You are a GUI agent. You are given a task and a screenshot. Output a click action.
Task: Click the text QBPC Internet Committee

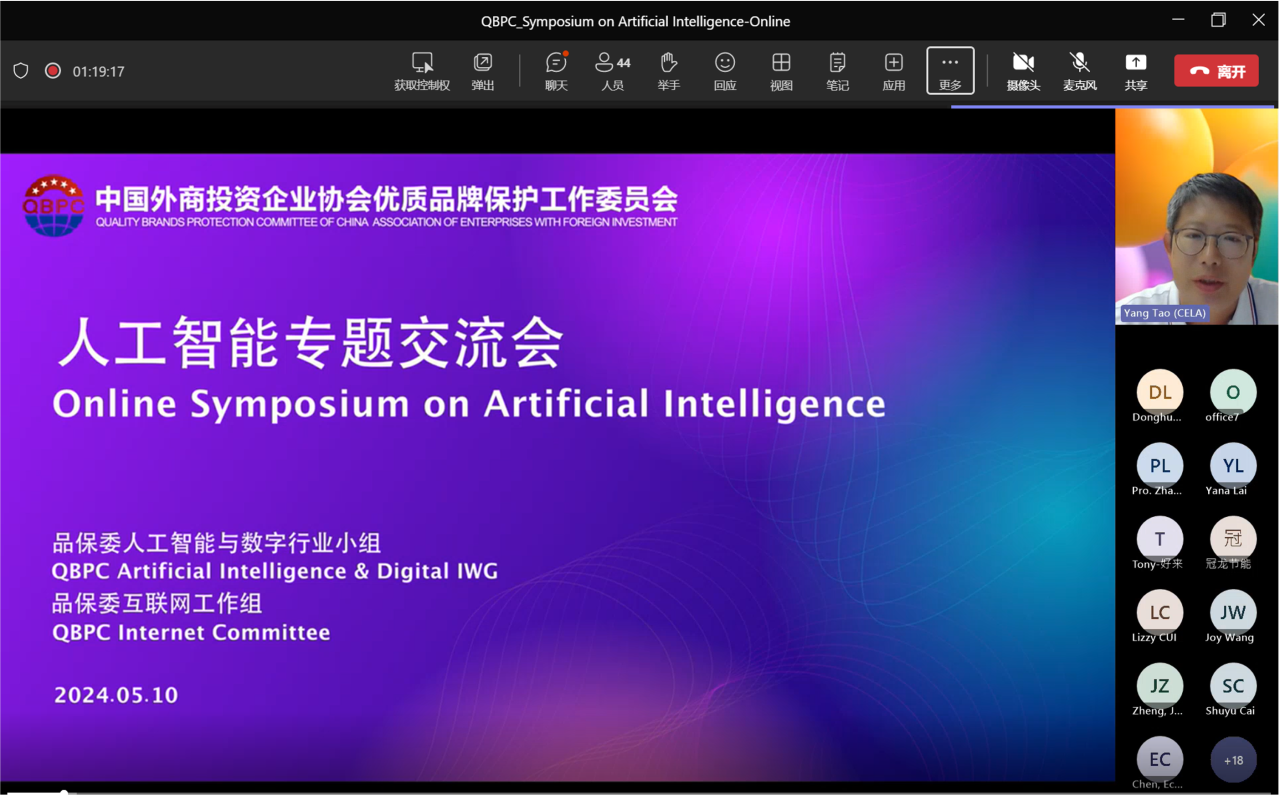191,633
